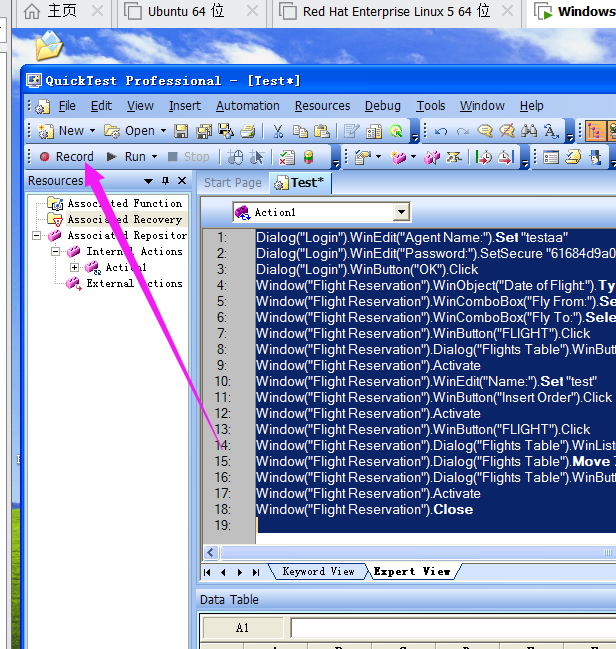Screen dimensions: 616x649
Task: Expand the Action1 tree node
Action: [x=75, y=268]
